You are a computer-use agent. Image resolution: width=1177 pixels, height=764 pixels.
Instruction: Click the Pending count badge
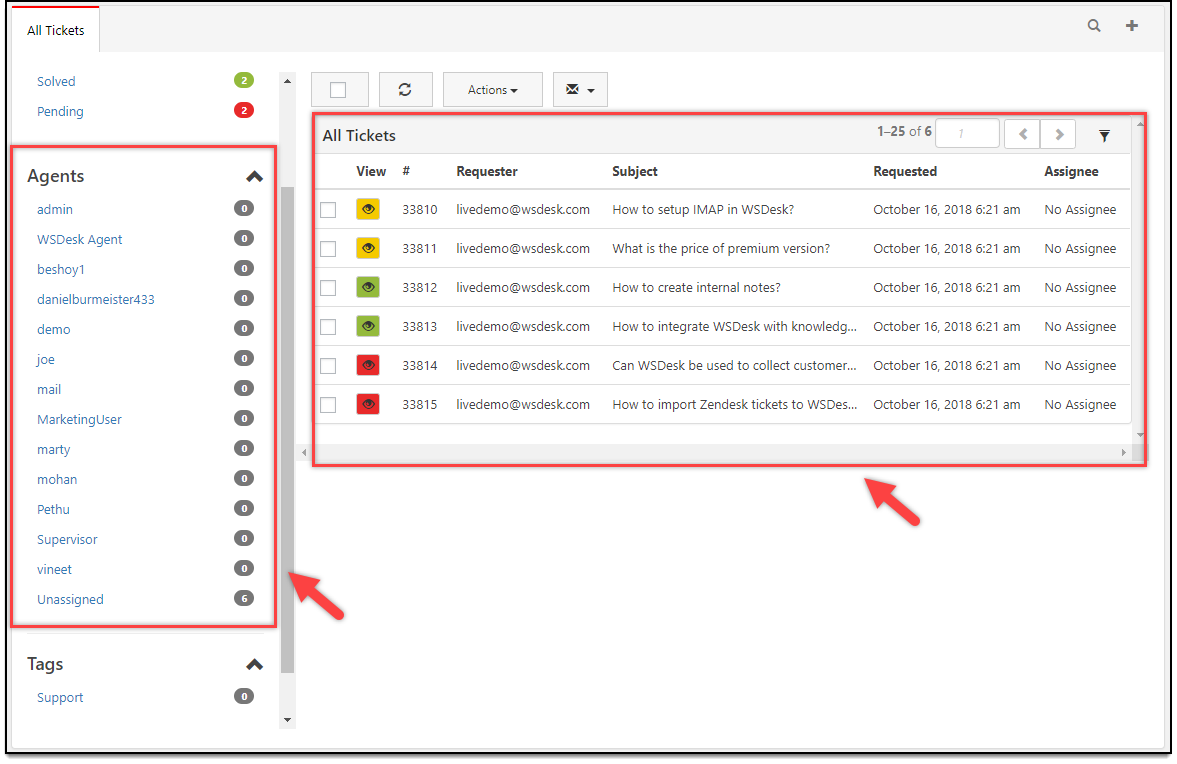click(x=244, y=110)
